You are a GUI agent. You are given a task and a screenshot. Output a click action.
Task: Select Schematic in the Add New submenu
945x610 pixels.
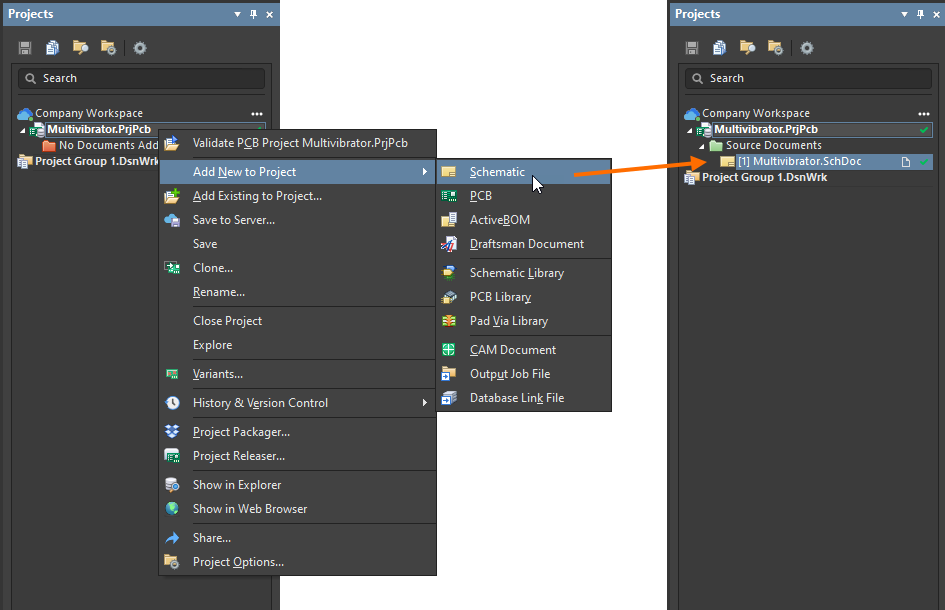coord(497,172)
